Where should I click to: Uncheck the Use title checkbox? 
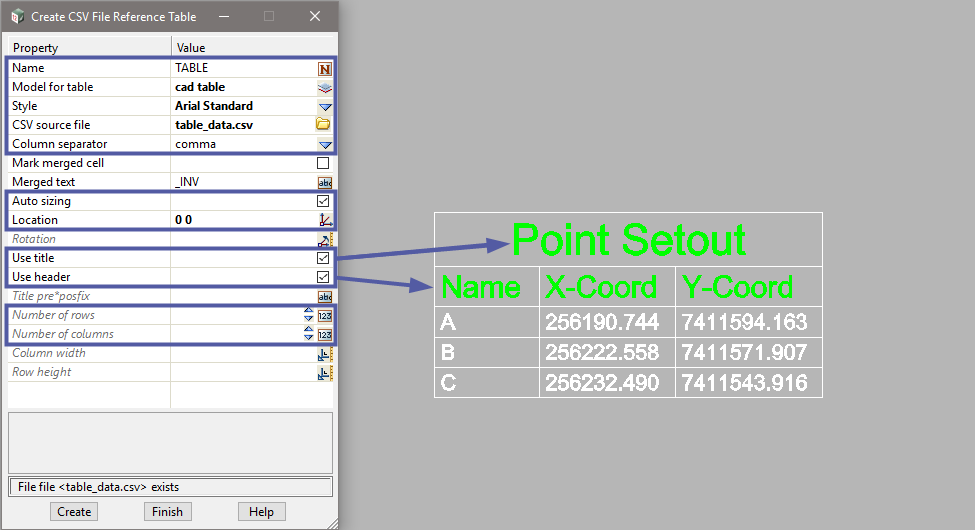(x=323, y=258)
